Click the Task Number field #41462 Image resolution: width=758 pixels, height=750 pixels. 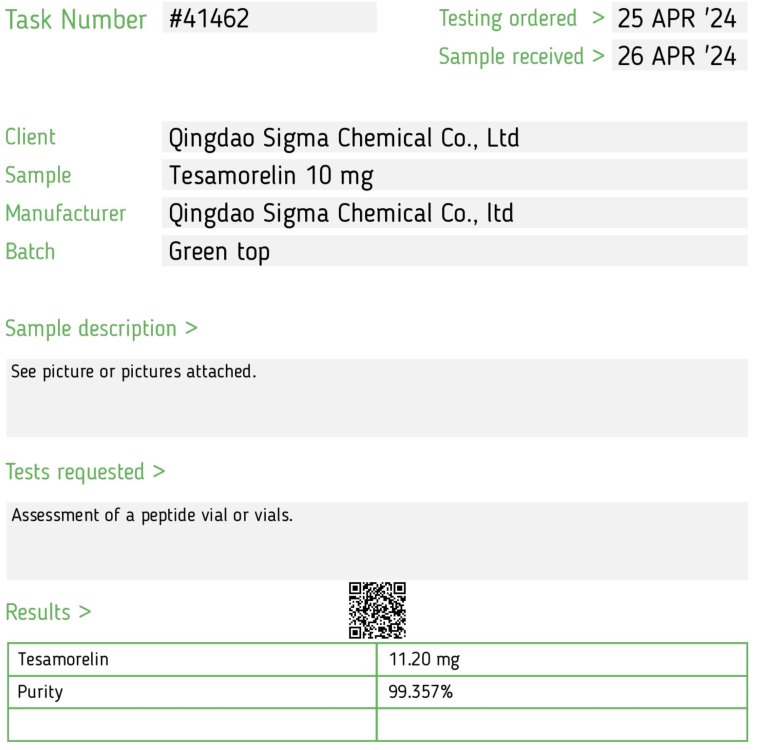[x=270, y=18]
